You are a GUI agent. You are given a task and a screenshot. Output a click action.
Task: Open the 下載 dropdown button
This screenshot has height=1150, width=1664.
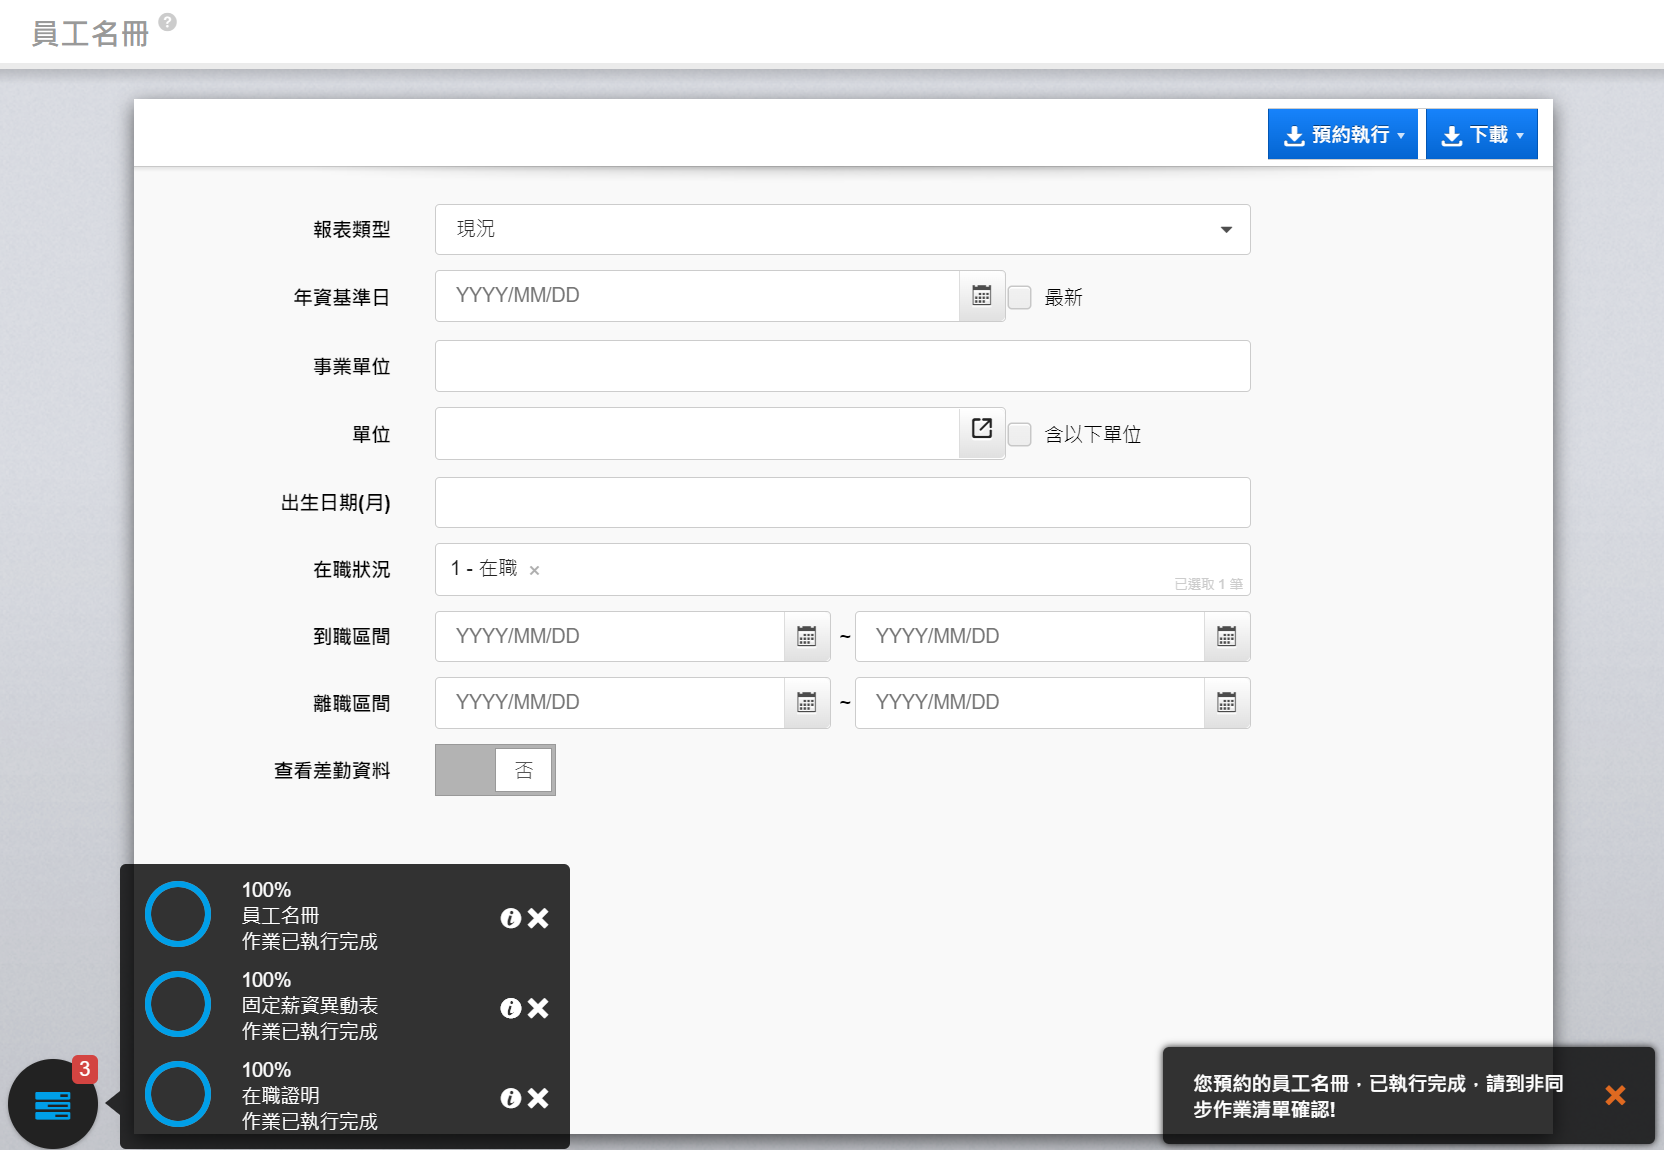coord(1481,135)
